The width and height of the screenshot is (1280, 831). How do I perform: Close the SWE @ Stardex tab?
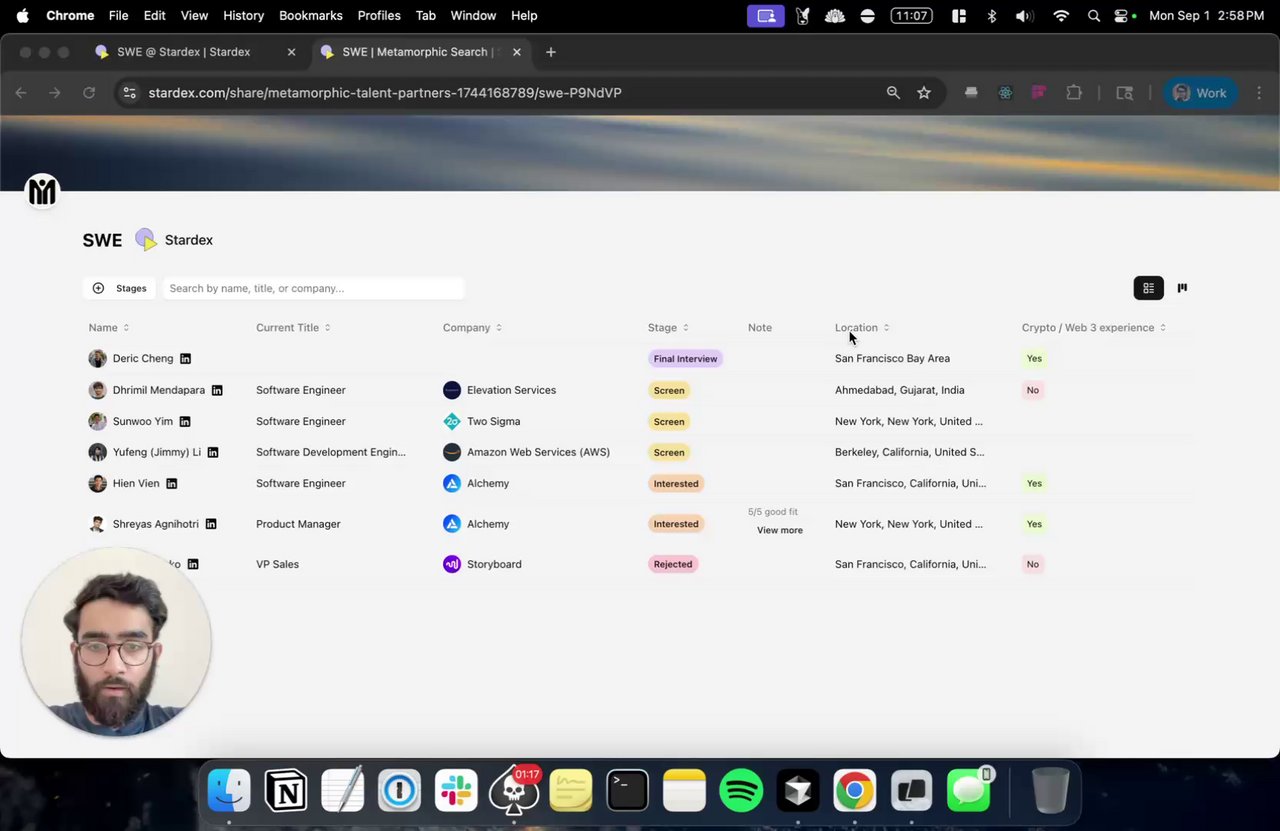(291, 52)
